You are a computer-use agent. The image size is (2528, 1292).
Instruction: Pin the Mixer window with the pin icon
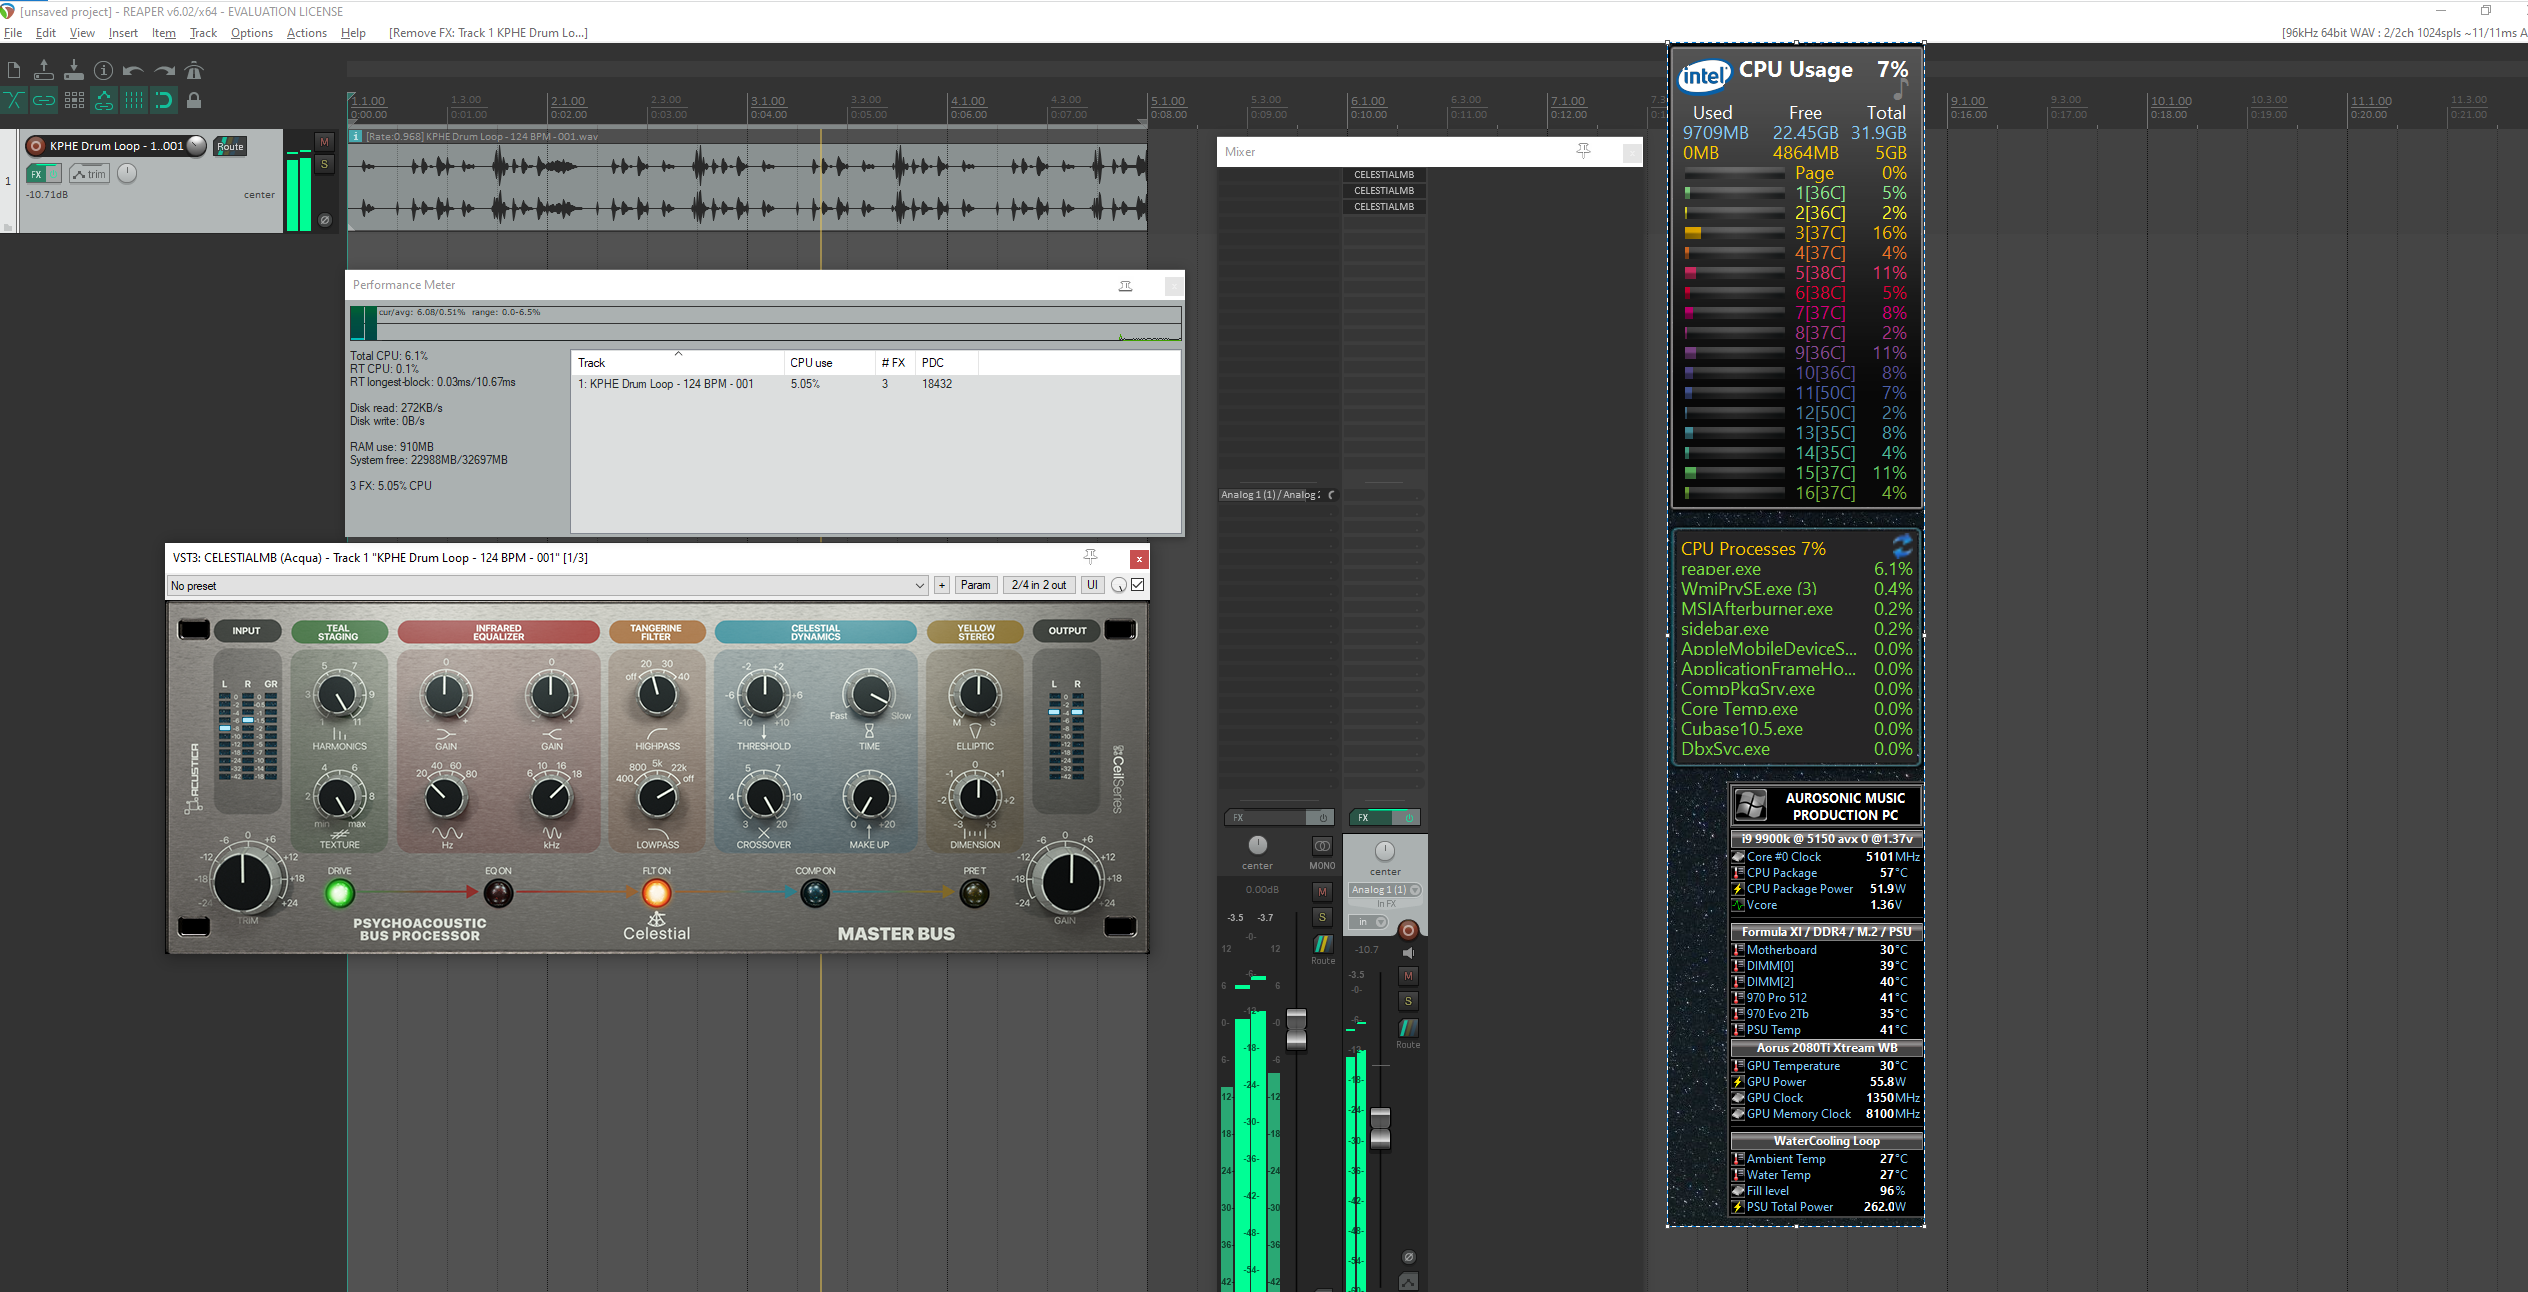[1583, 151]
